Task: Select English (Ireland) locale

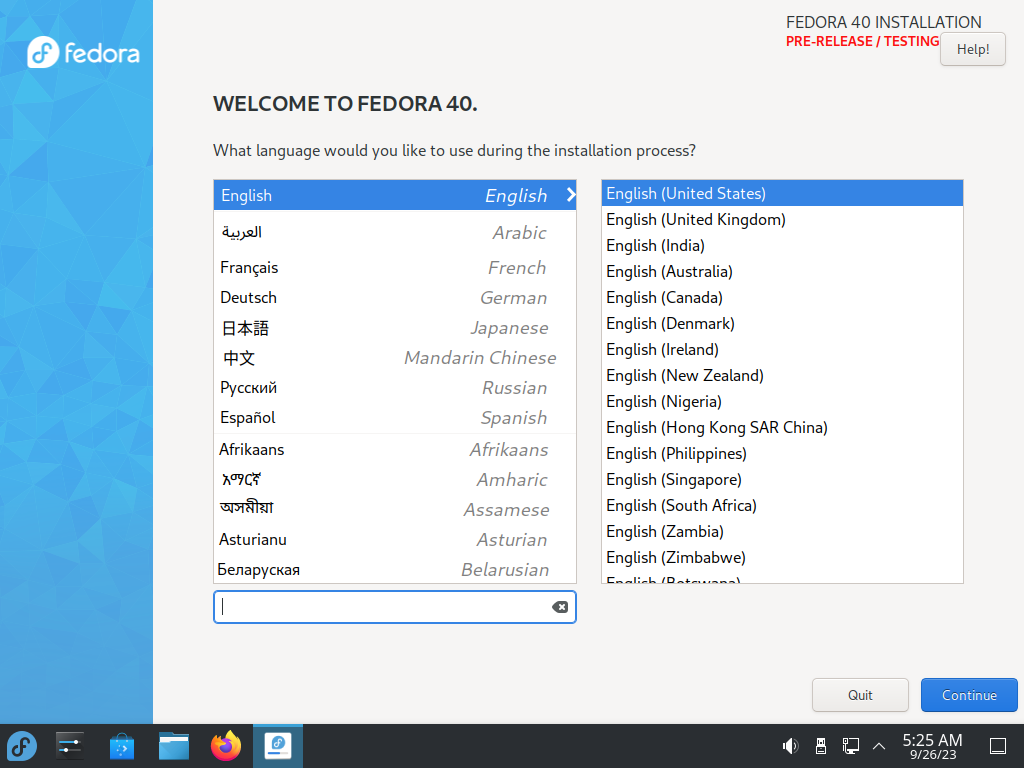Action: [782, 349]
